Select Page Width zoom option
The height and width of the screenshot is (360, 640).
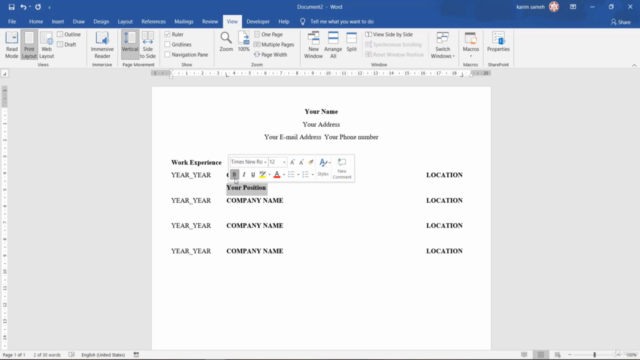click(270, 54)
